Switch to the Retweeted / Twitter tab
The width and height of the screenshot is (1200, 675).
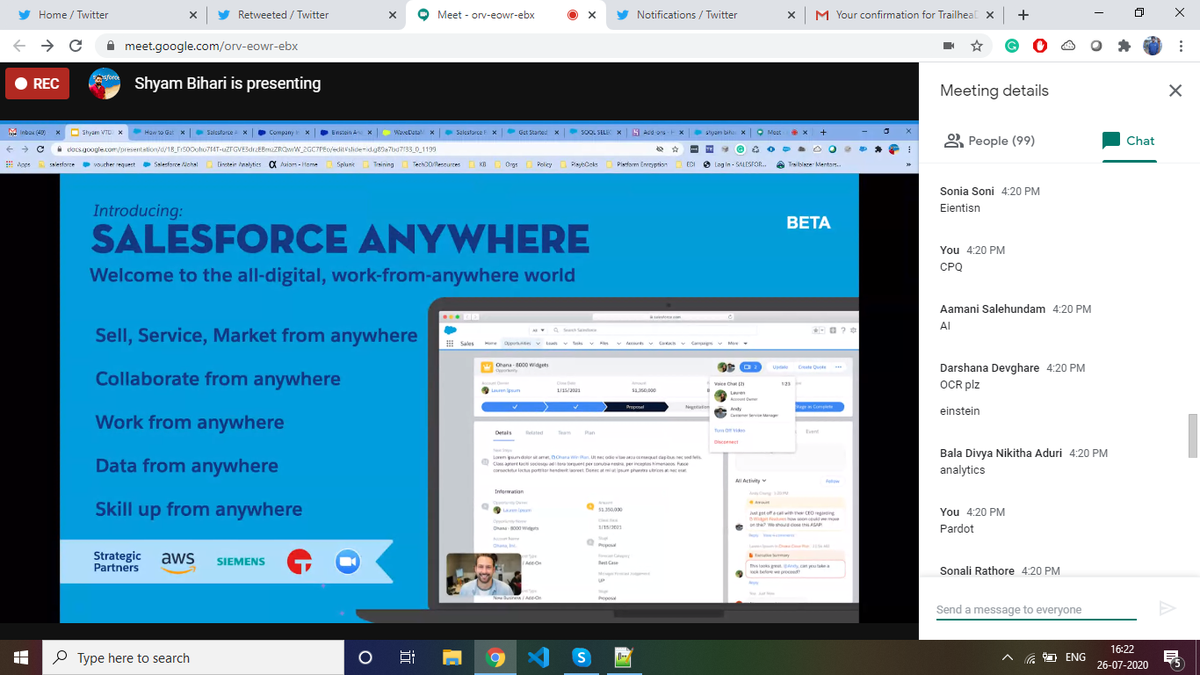click(x=304, y=15)
